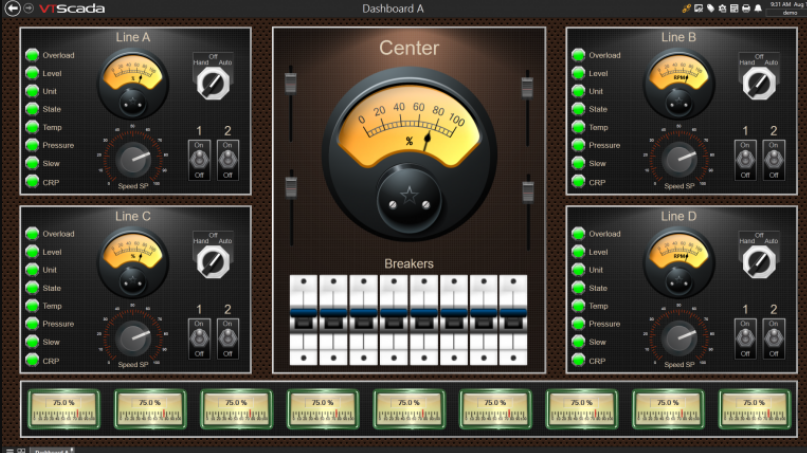Click the lower right slider handle in Center panel

(x=528, y=191)
